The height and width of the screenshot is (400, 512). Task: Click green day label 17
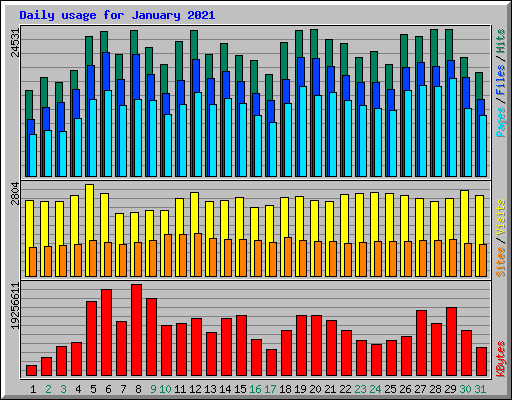point(270,389)
